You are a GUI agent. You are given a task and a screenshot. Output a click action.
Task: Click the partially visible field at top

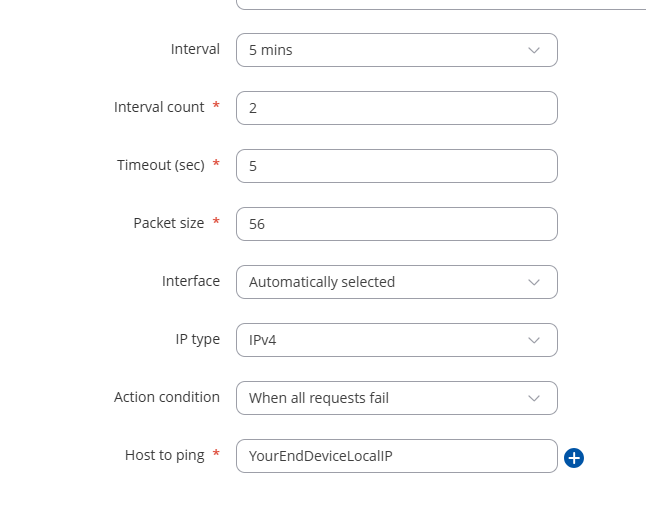coord(441,5)
